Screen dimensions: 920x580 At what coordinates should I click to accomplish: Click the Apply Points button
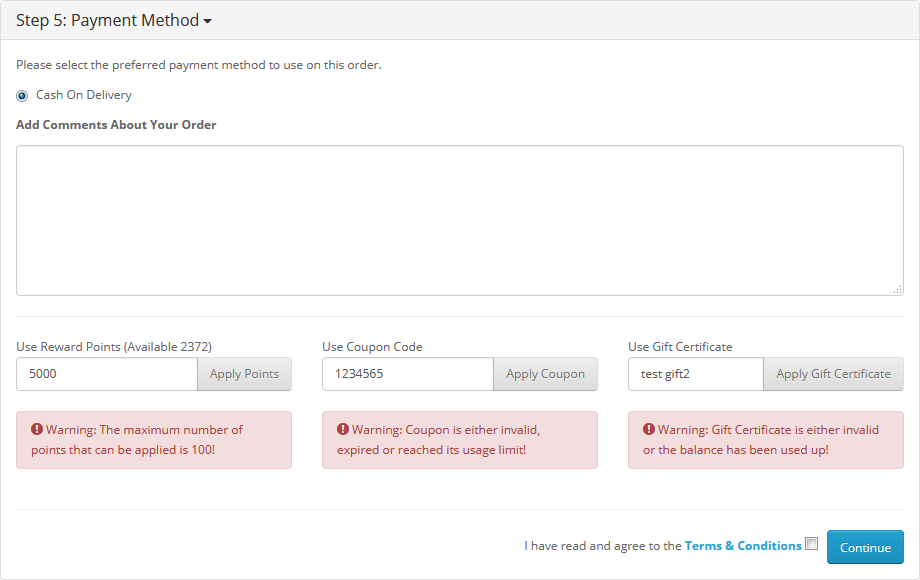pos(244,374)
